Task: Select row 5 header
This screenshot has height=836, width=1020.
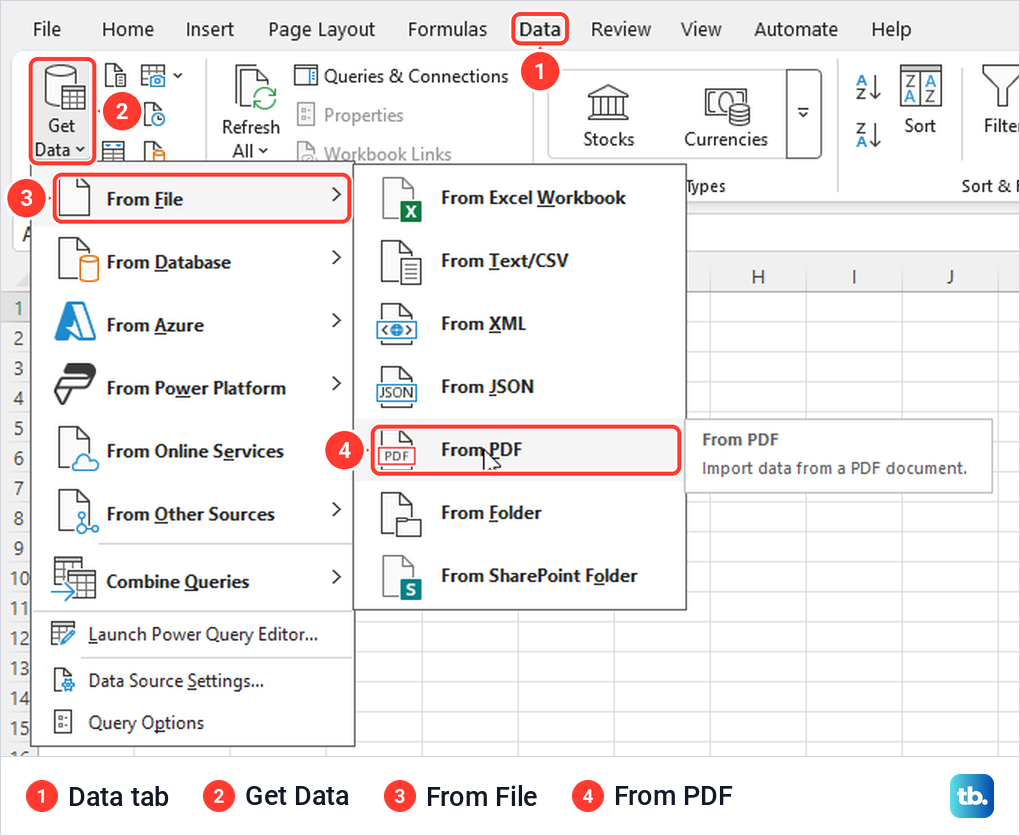Action: (x=19, y=428)
